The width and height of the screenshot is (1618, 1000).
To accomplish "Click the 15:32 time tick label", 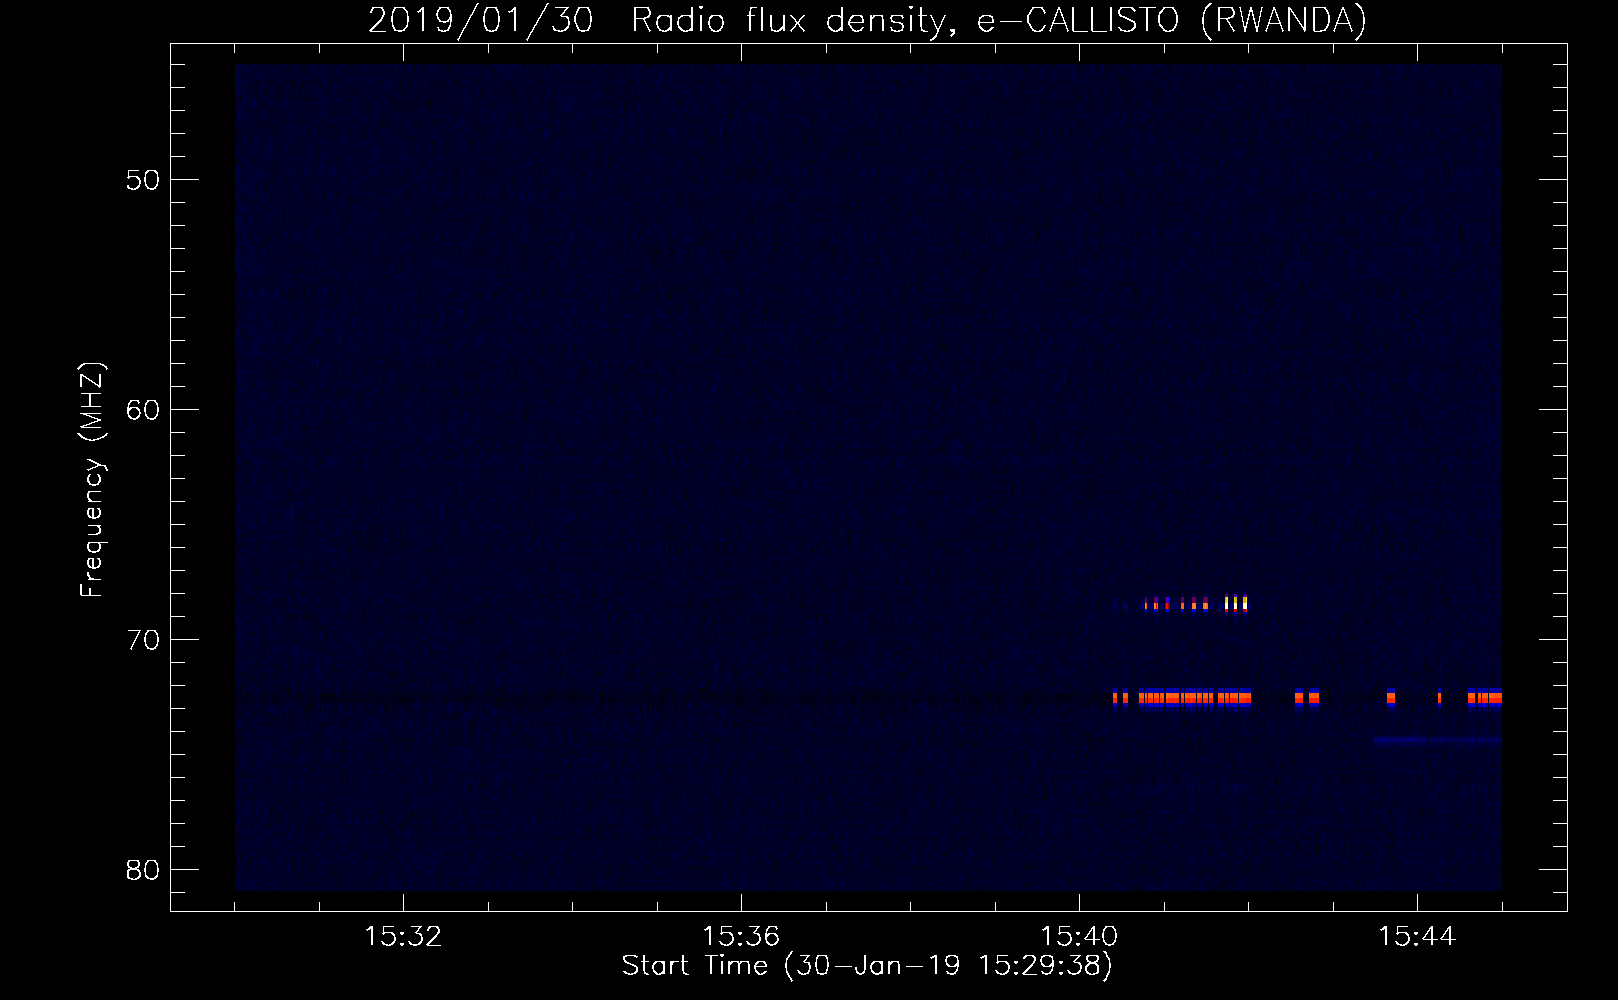I will click(403, 937).
